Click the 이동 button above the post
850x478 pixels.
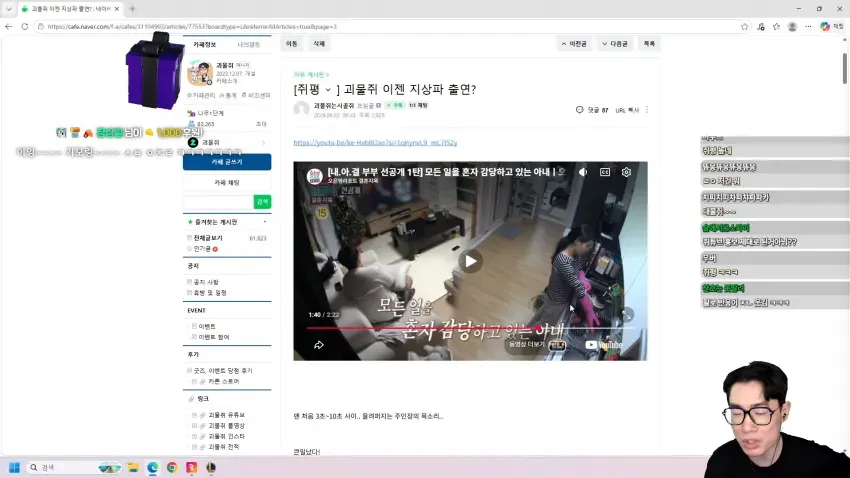tap(292, 44)
